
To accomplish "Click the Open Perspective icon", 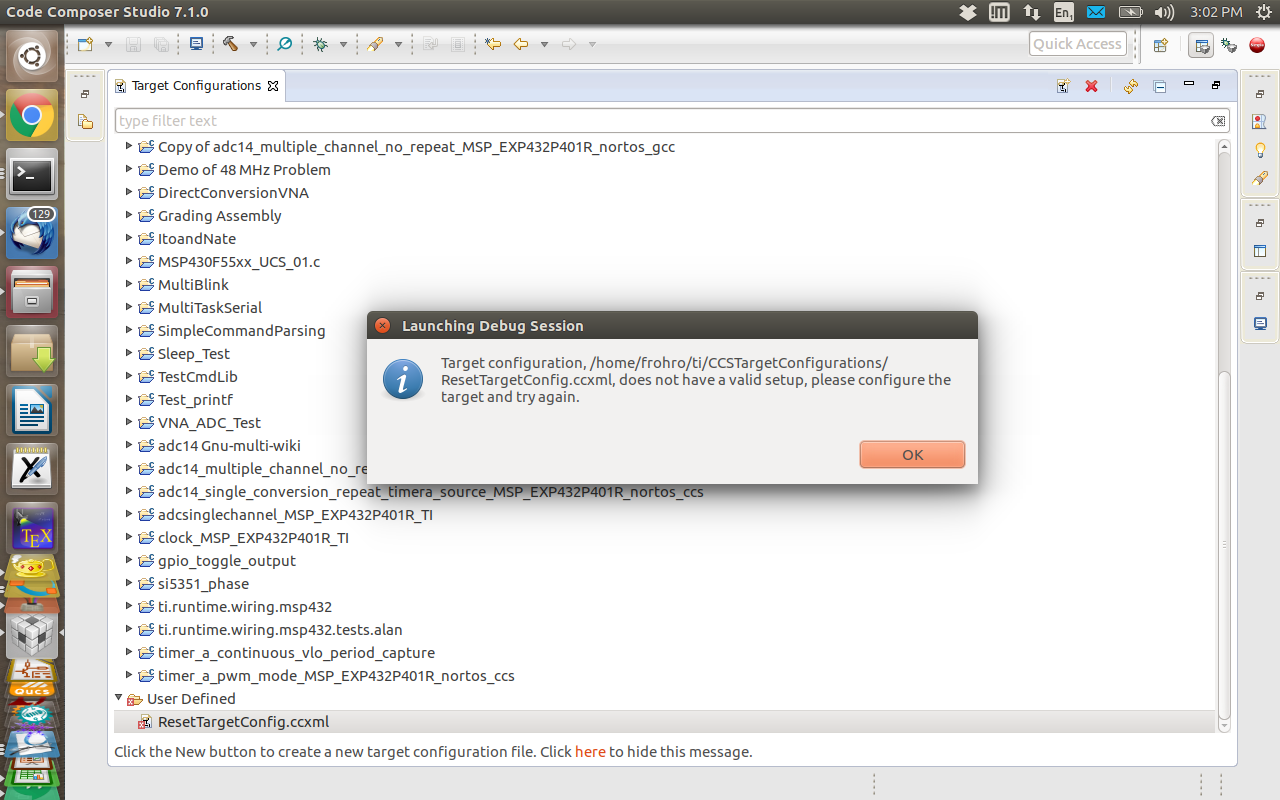I will pos(1161,45).
